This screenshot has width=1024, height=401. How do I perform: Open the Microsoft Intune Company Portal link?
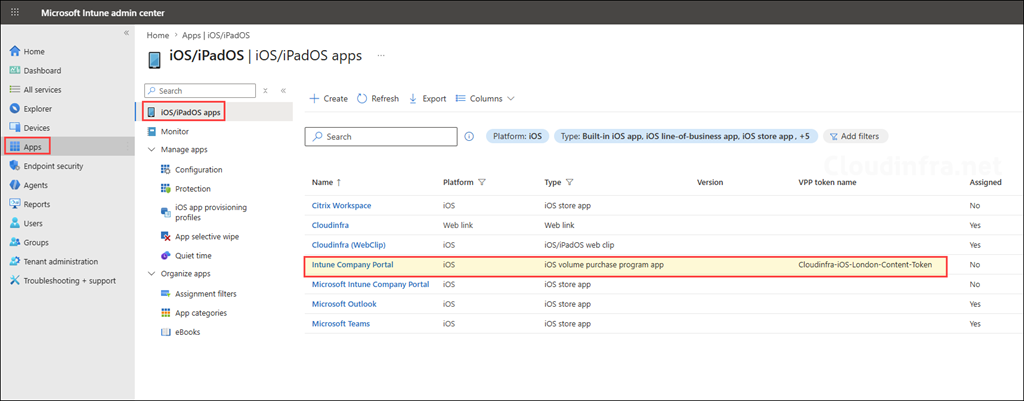coord(370,285)
